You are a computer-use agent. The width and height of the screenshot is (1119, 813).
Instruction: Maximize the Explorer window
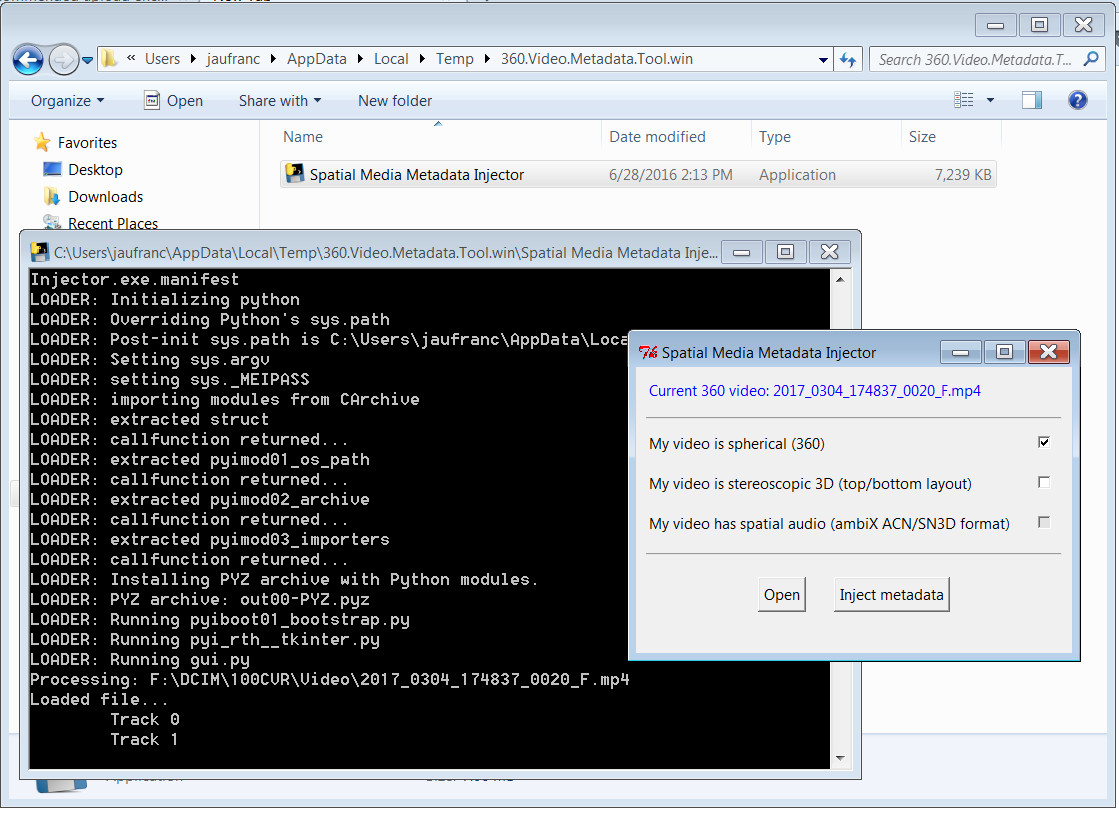(1040, 25)
